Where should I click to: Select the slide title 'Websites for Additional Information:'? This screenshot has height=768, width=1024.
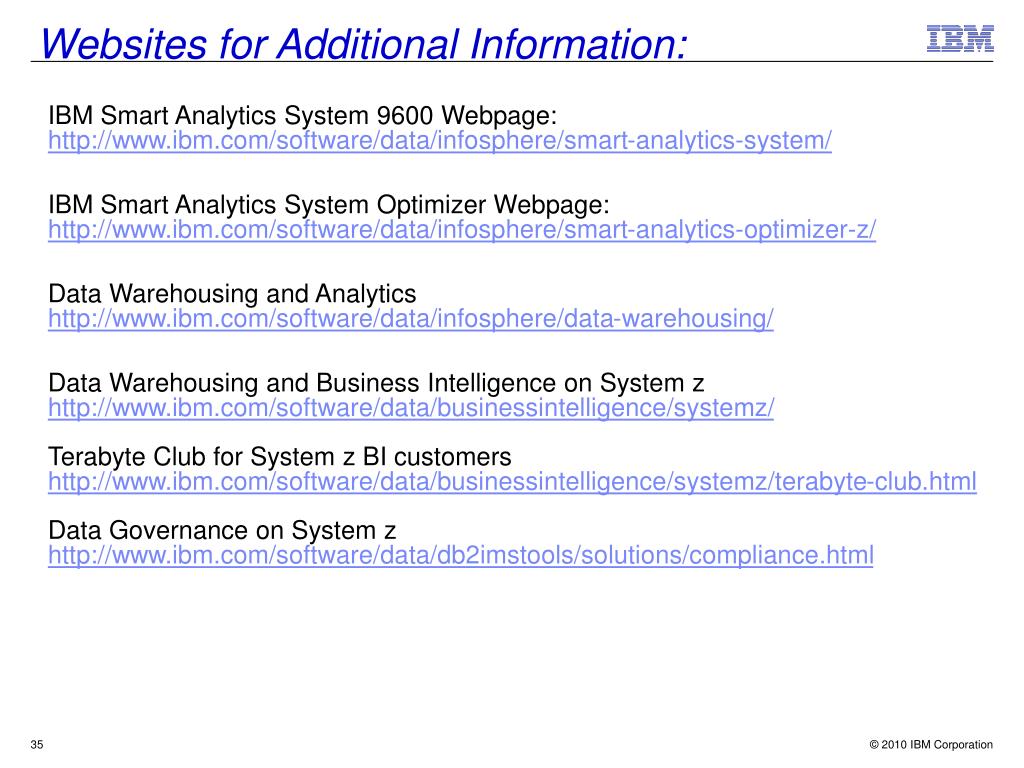pos(364,44)
